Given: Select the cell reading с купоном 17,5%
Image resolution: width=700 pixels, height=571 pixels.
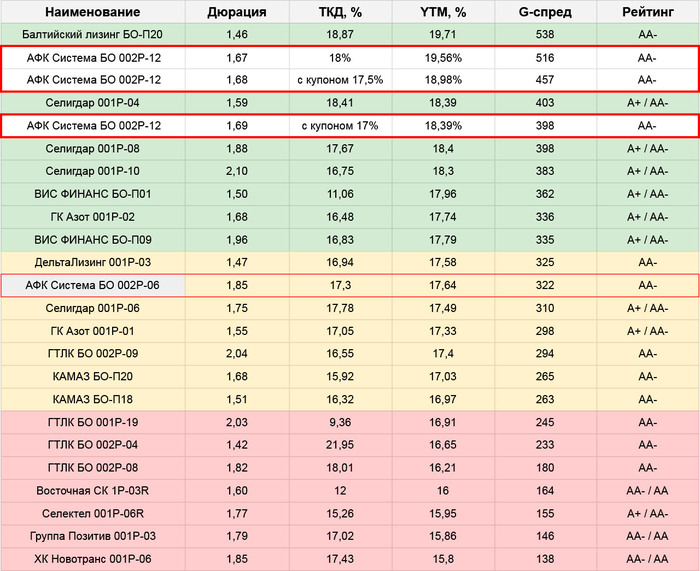Looking at the screenshot, I should [339, 80].
